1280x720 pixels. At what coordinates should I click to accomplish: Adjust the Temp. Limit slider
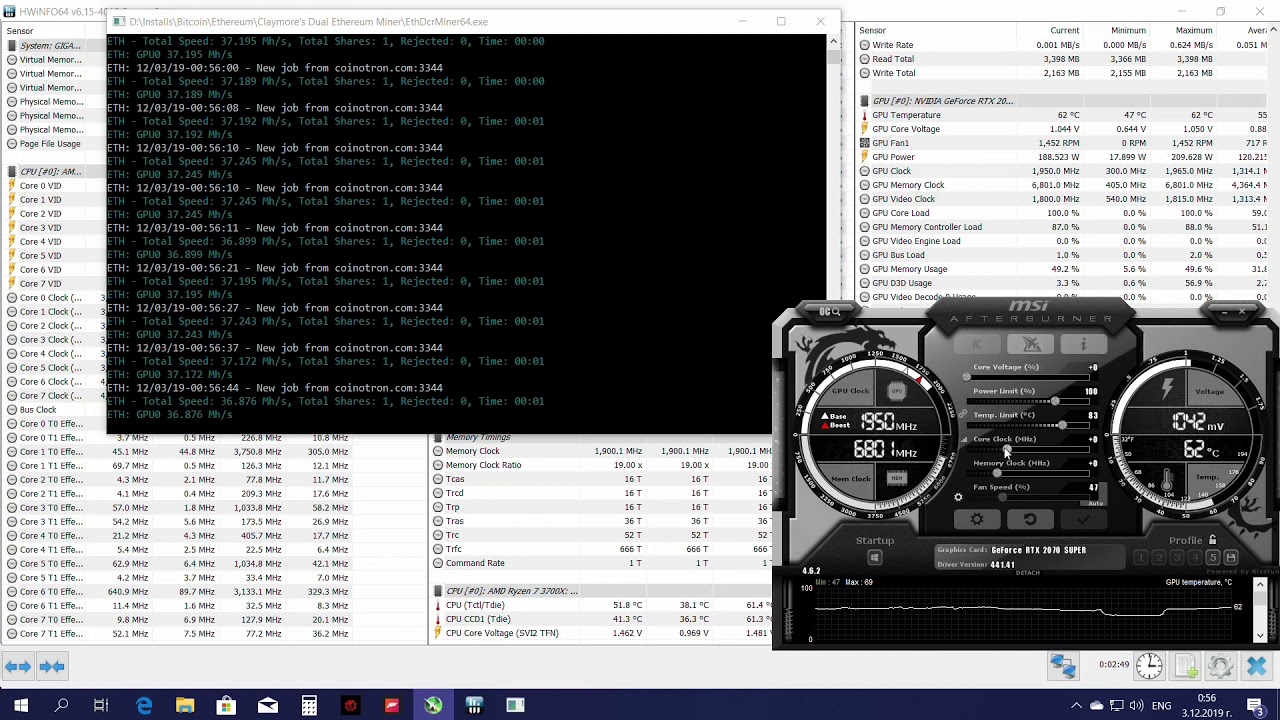pos(1030,425)
